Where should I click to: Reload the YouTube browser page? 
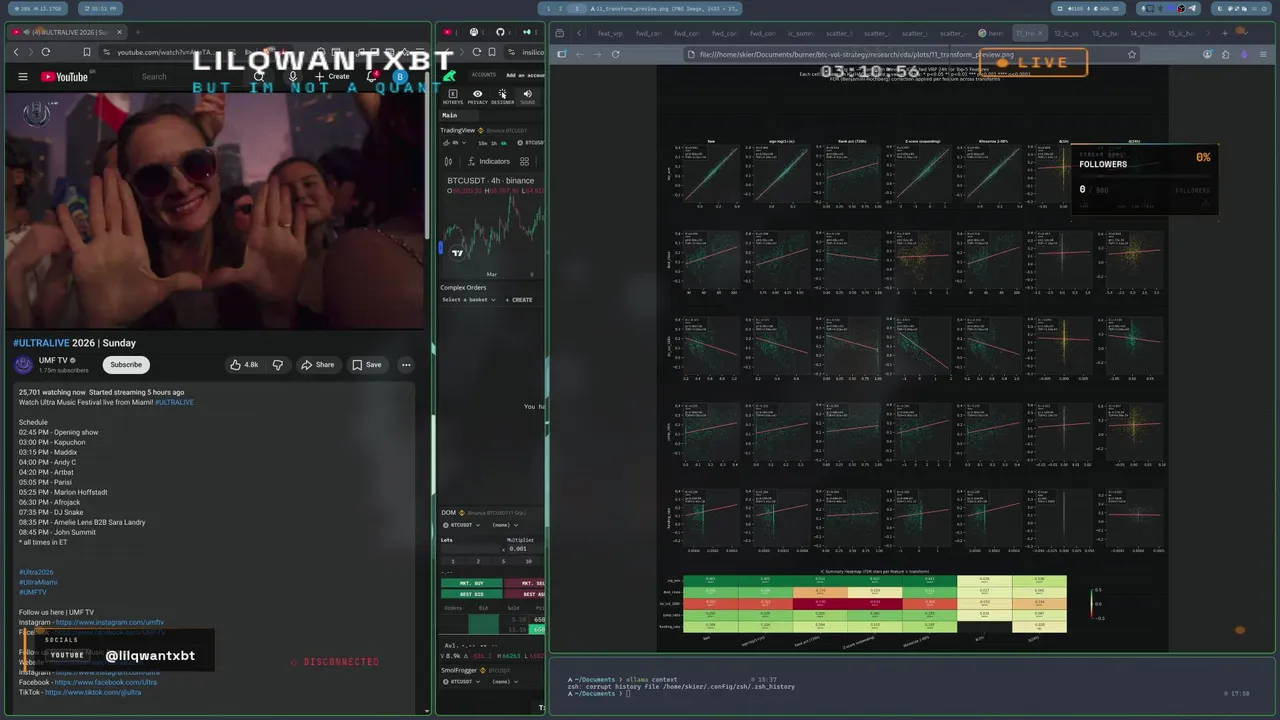point(46,52)
